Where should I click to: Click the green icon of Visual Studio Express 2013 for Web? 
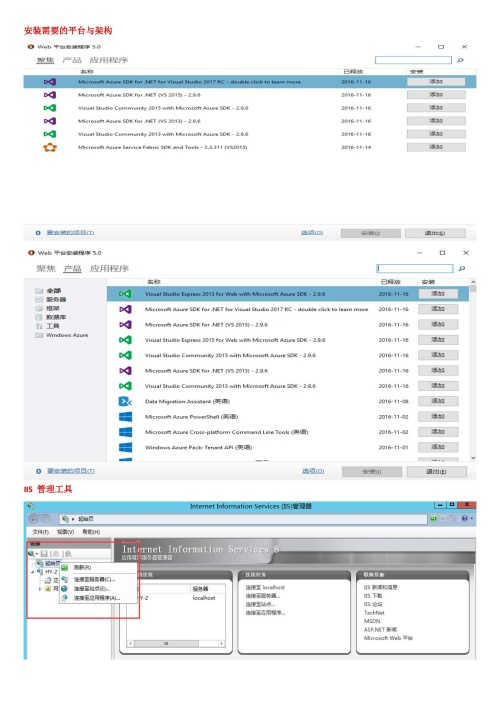click(125, 294)
